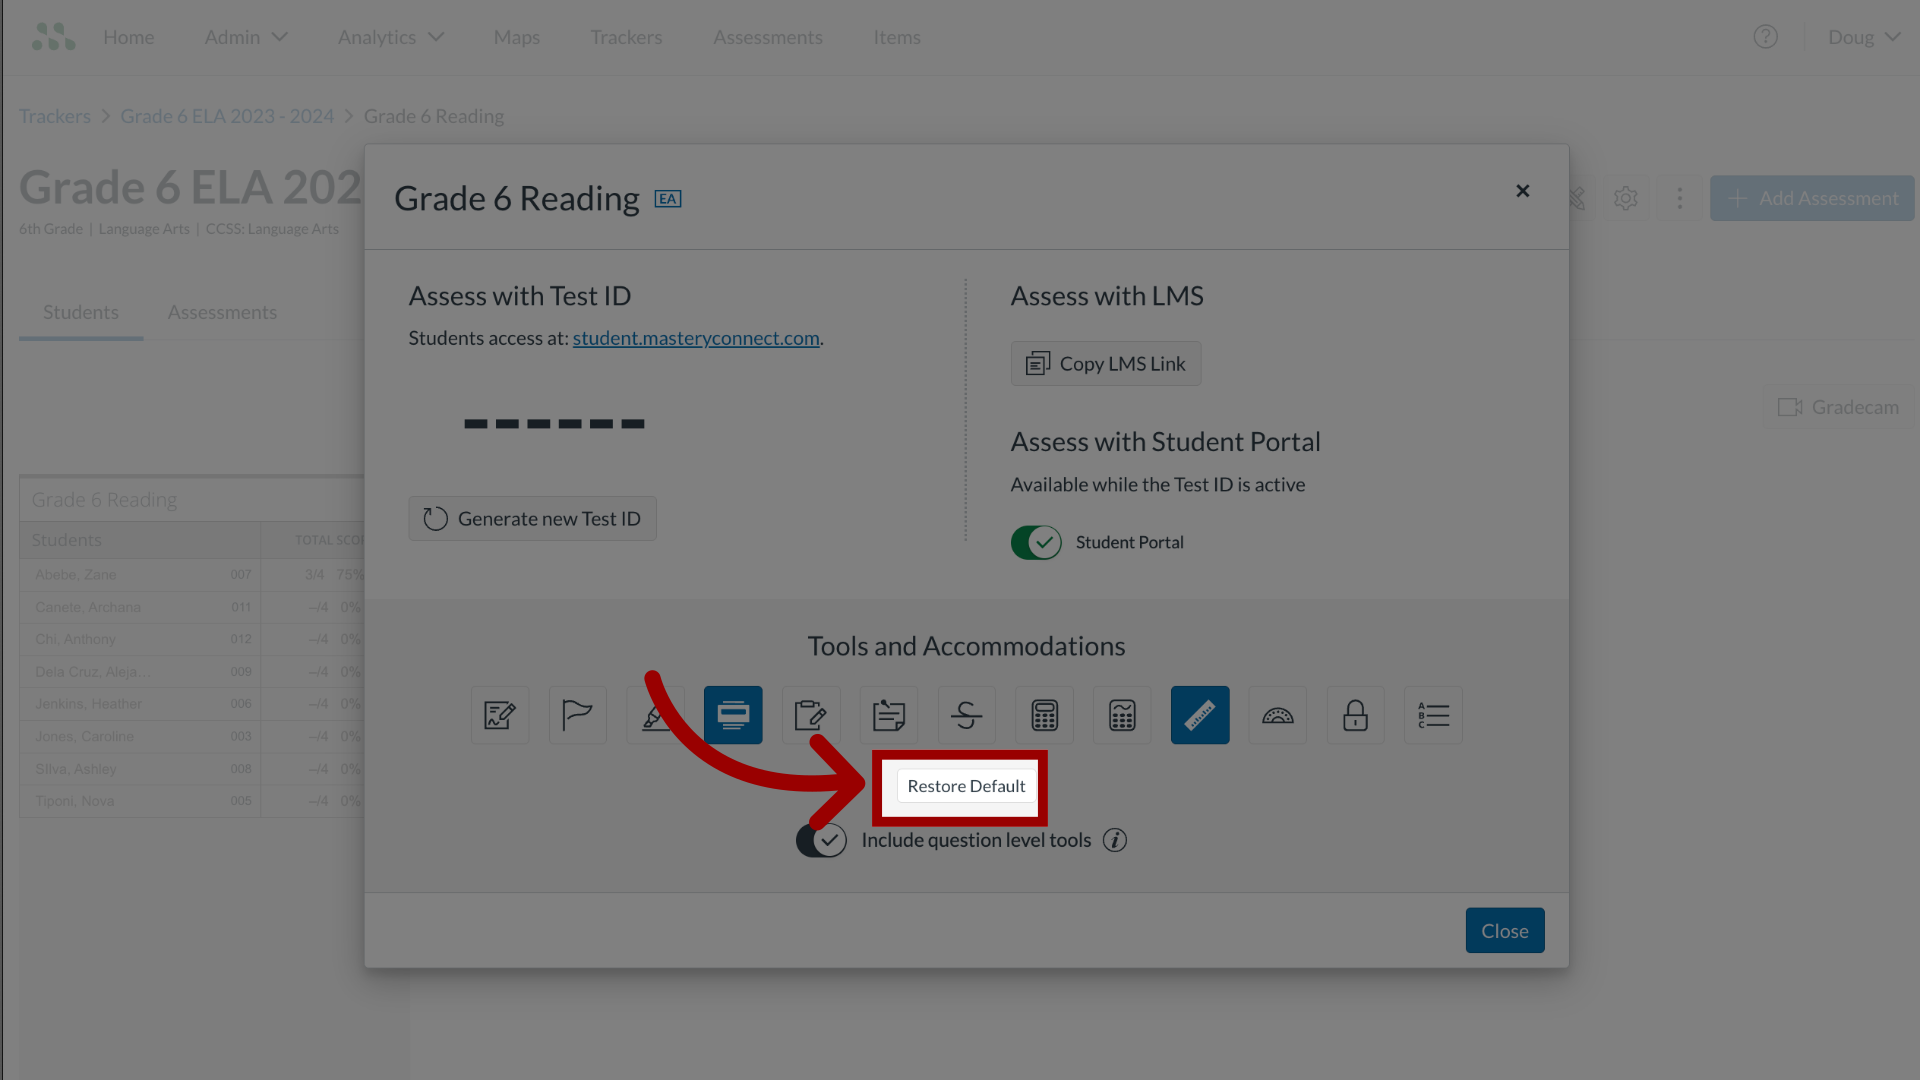
Task: Open the student.masteryconnect.com link
Action: coord(696,338)
